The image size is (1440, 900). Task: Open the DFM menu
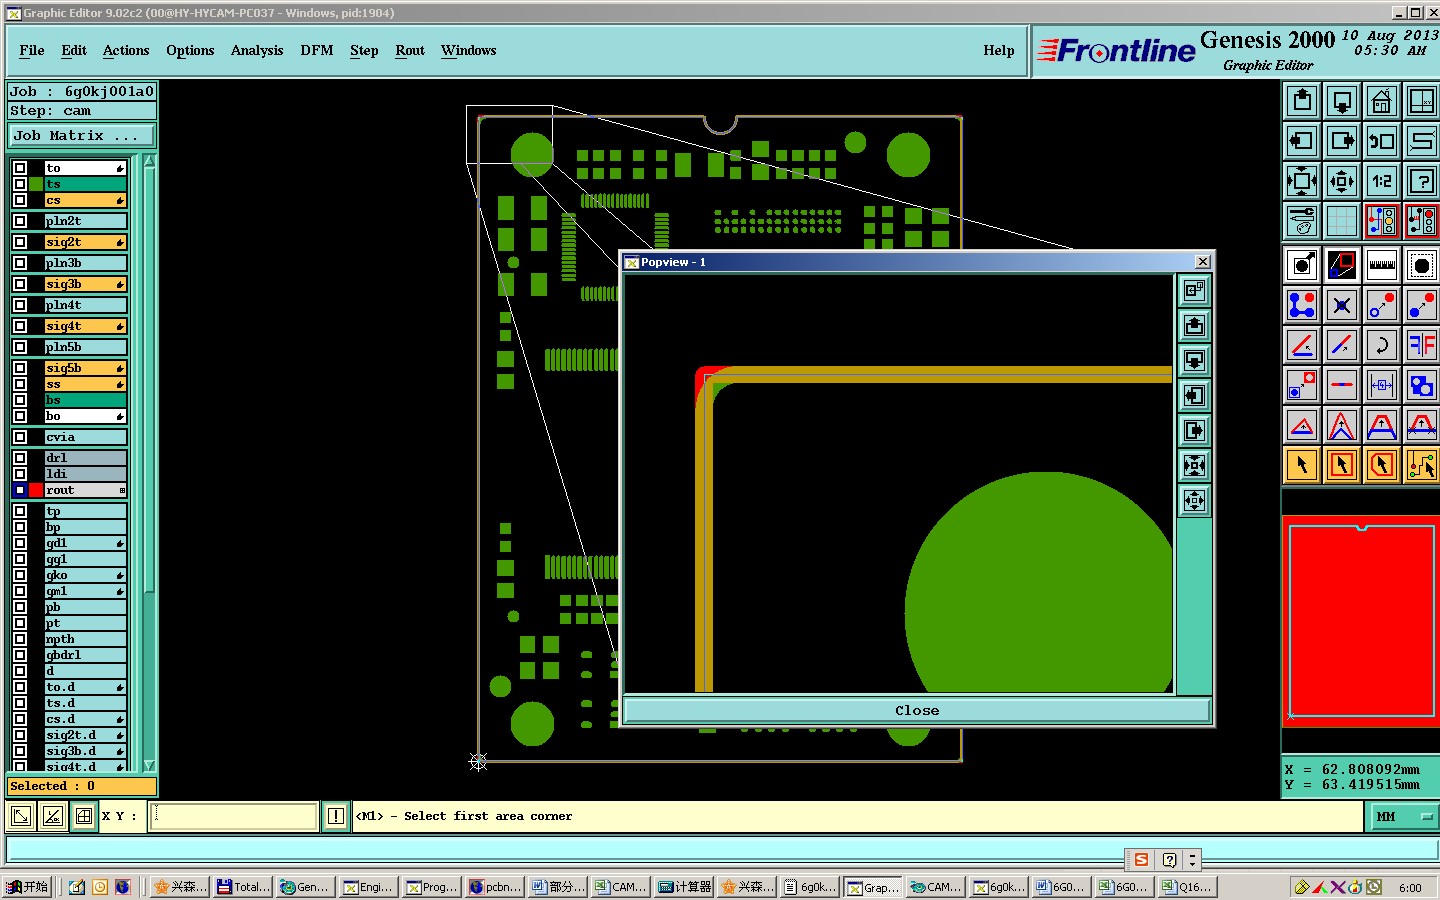[x=317, y=51]
